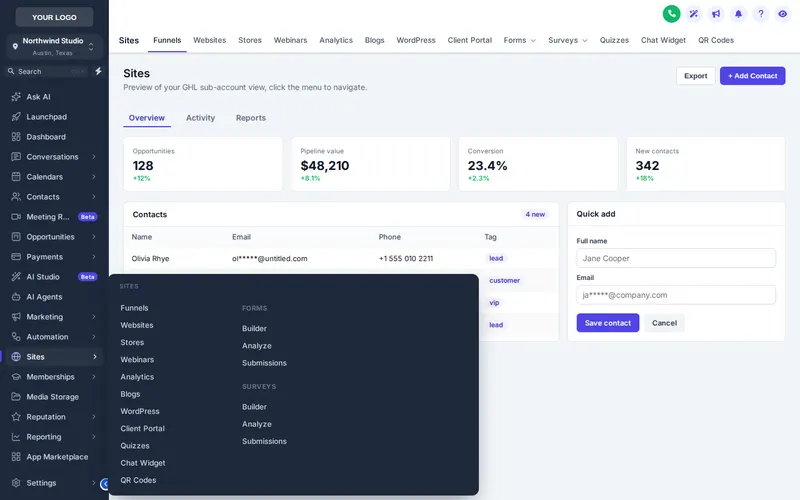This screenshot has height=500, width=800.
Task: Click the Settings gear icon
Action: (16, 483)
